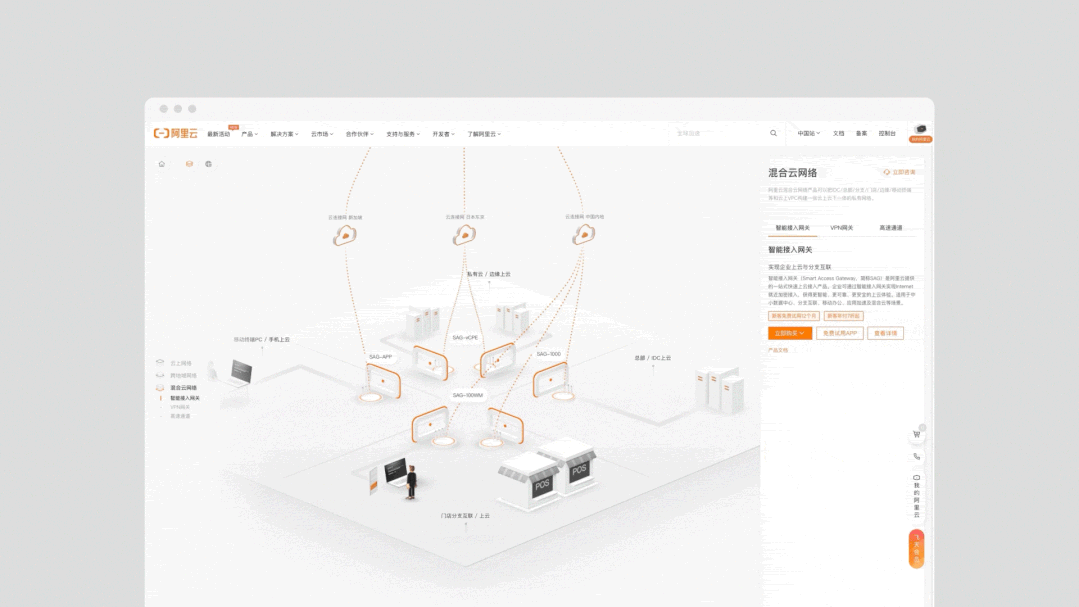Click the SAG-100WM label
Screen dimensions: 1079x607
pos(468,396)
